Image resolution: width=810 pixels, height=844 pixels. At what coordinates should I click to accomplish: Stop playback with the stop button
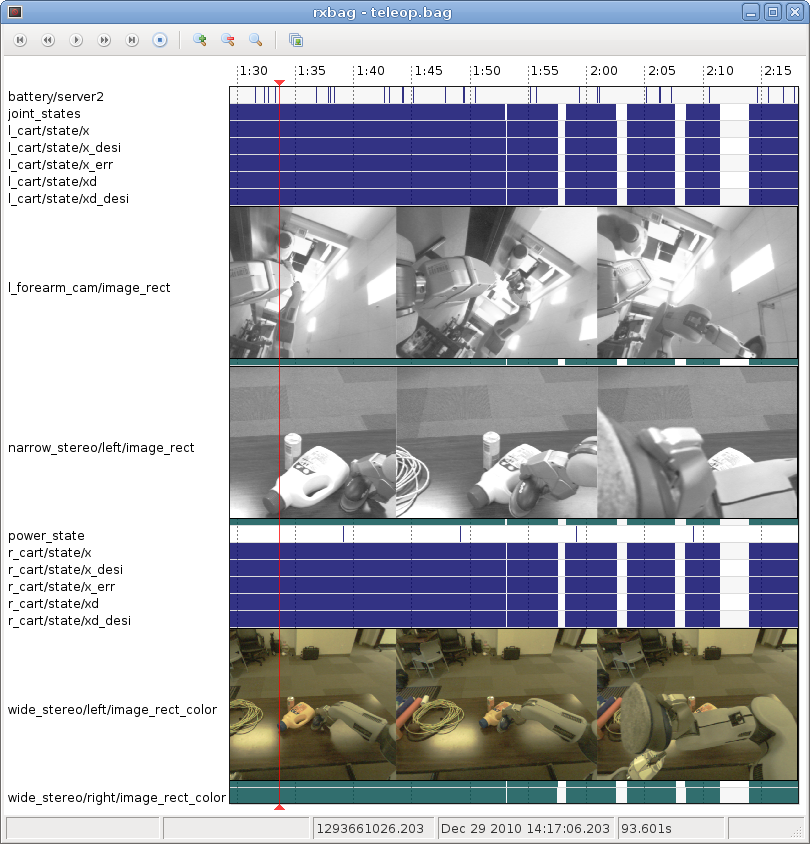pyautogui.click(x=160, y=40)
